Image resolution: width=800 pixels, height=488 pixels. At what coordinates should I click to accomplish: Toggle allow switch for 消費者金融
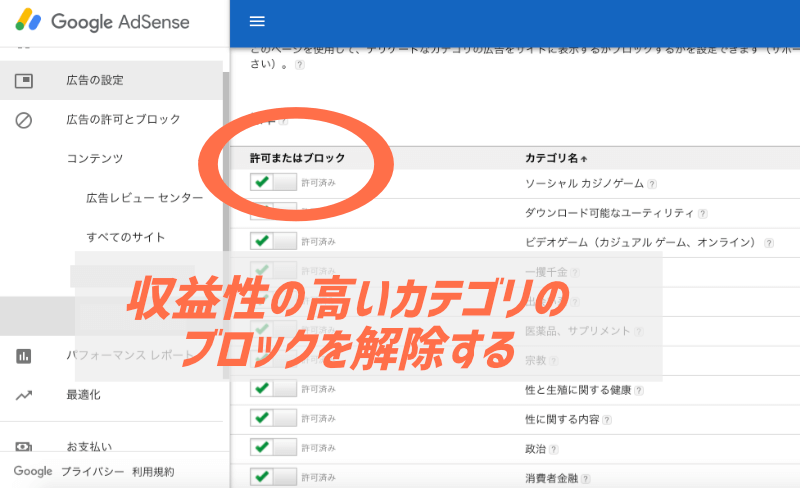coord(273,477)
